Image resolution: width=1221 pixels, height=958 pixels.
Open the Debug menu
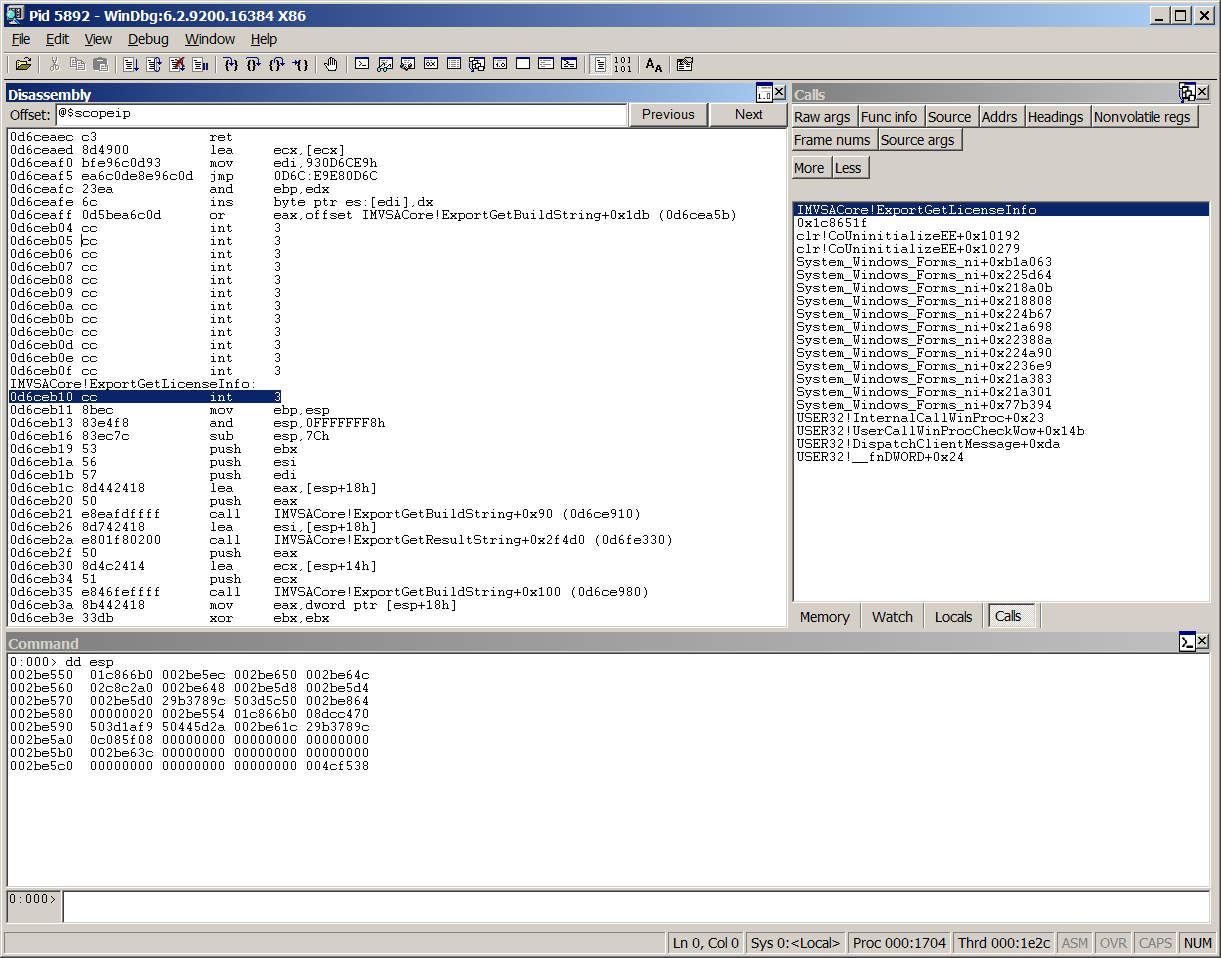point(148,39)
